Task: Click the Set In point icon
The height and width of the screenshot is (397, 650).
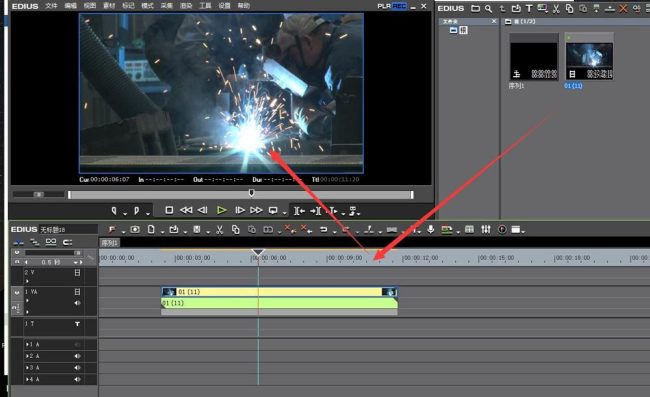Action: tap(114, 211)
